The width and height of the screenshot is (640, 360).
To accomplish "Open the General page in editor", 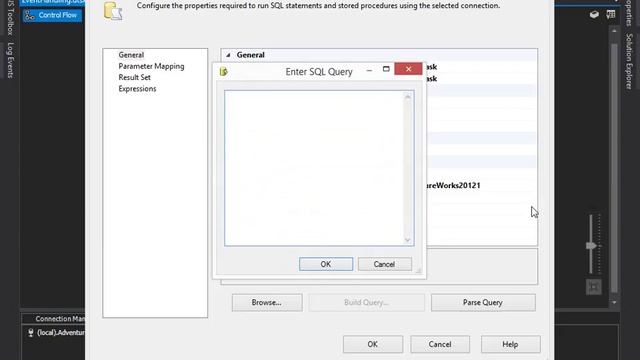I will (131, 55).
